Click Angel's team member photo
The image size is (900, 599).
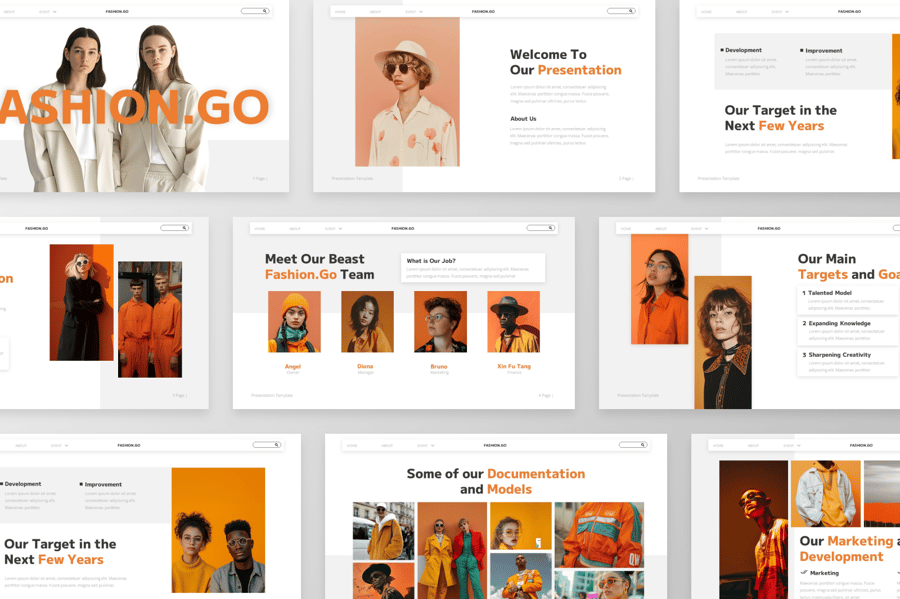point(294,322)
